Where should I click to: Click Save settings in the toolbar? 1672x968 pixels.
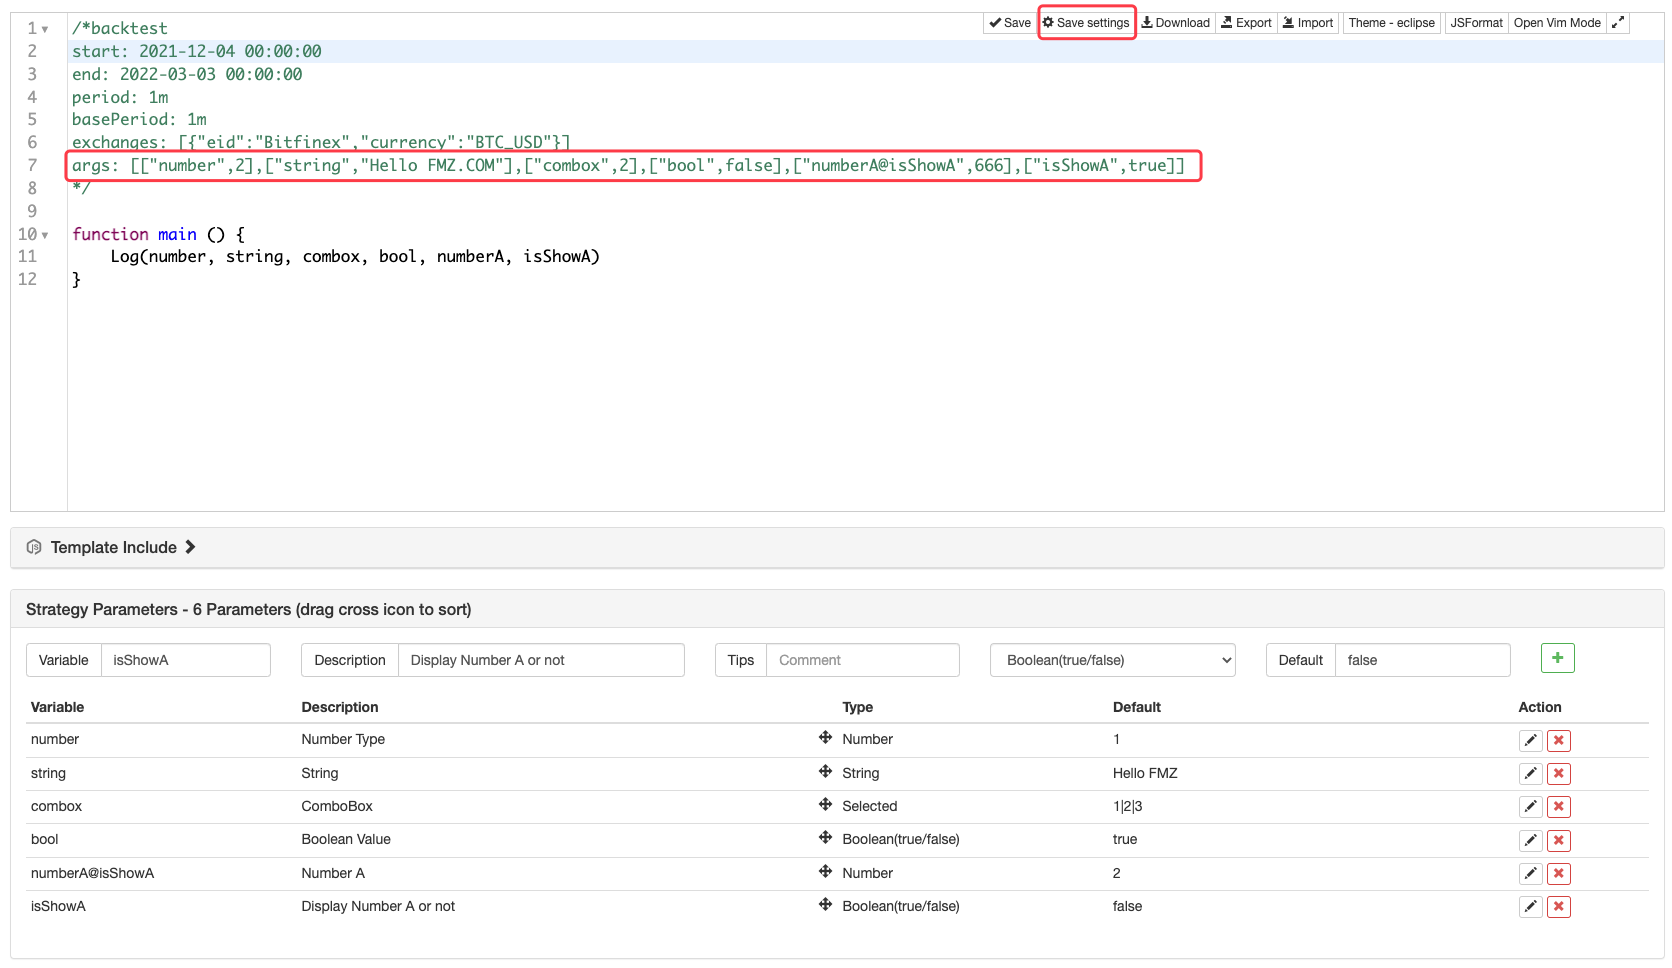point(1086,23)
